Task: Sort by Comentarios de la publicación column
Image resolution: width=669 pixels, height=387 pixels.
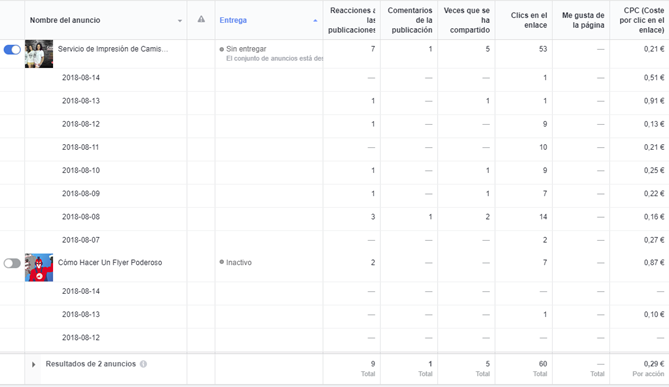Action: click(410, 20)
